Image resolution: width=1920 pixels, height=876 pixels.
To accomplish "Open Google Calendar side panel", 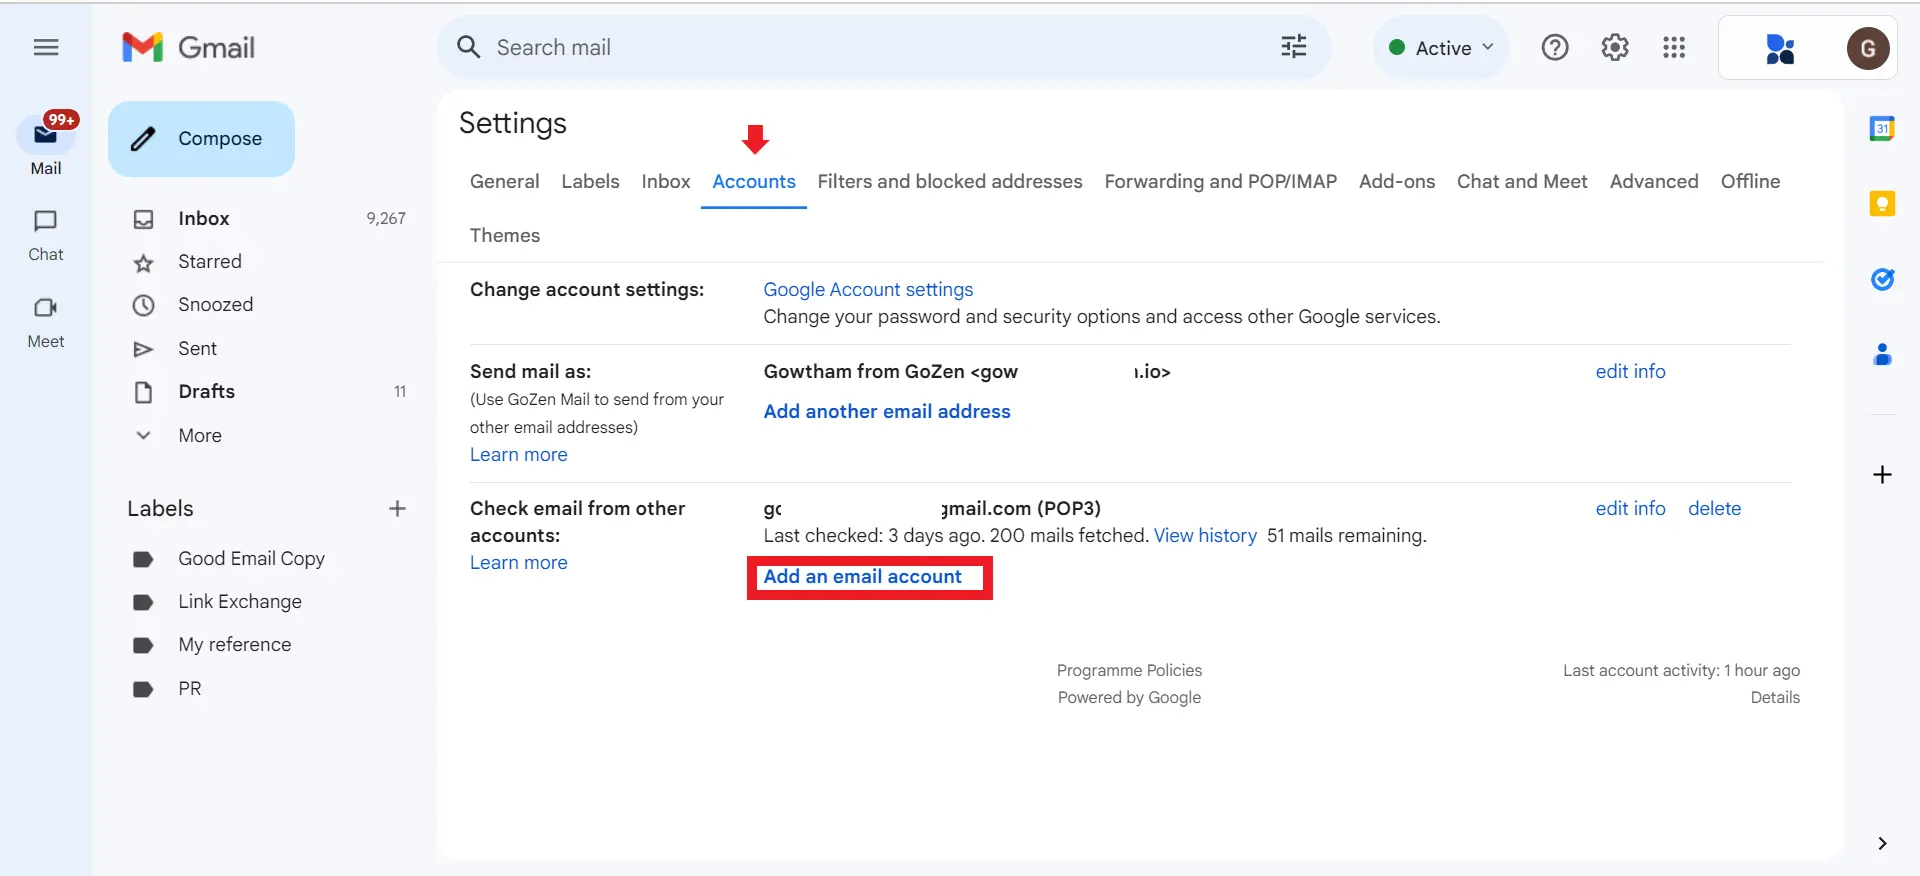I will tap(1882, 128).
